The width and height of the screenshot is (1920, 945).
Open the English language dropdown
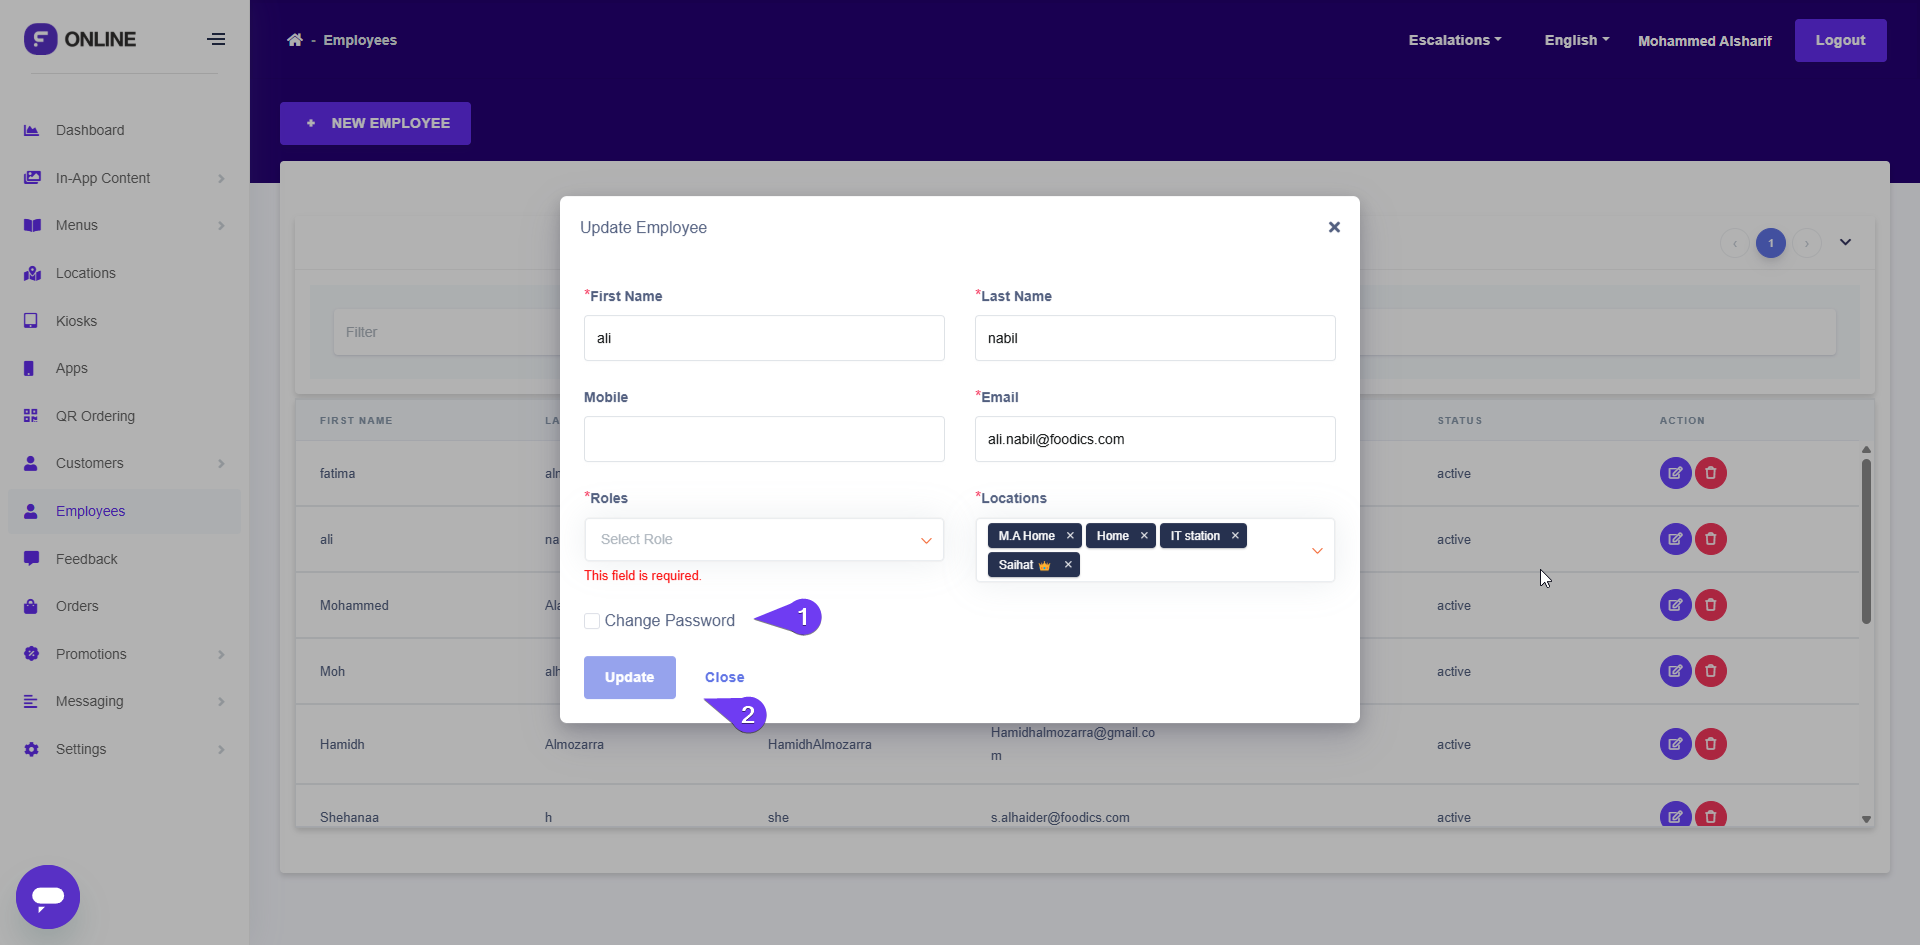point(1576,40)
